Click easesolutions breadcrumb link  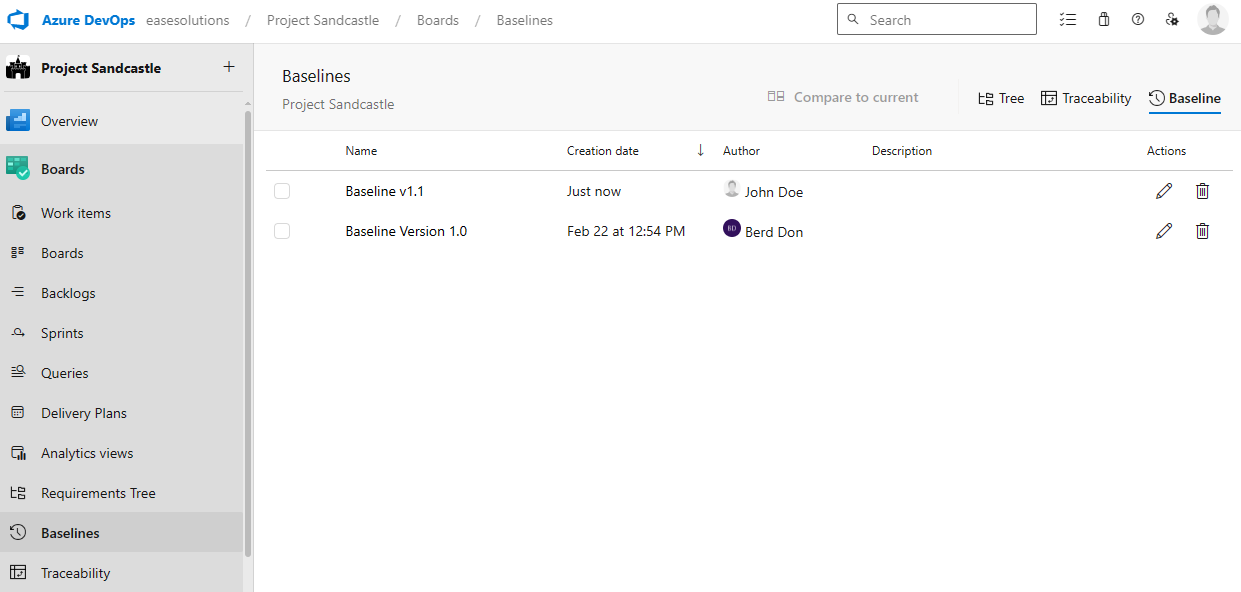pyautogui.click(x=187, y=20)
